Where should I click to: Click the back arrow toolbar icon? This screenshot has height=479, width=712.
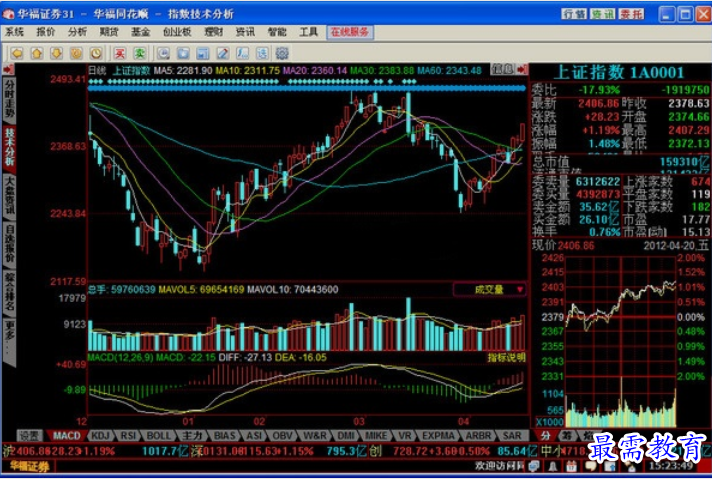(17, 54)
